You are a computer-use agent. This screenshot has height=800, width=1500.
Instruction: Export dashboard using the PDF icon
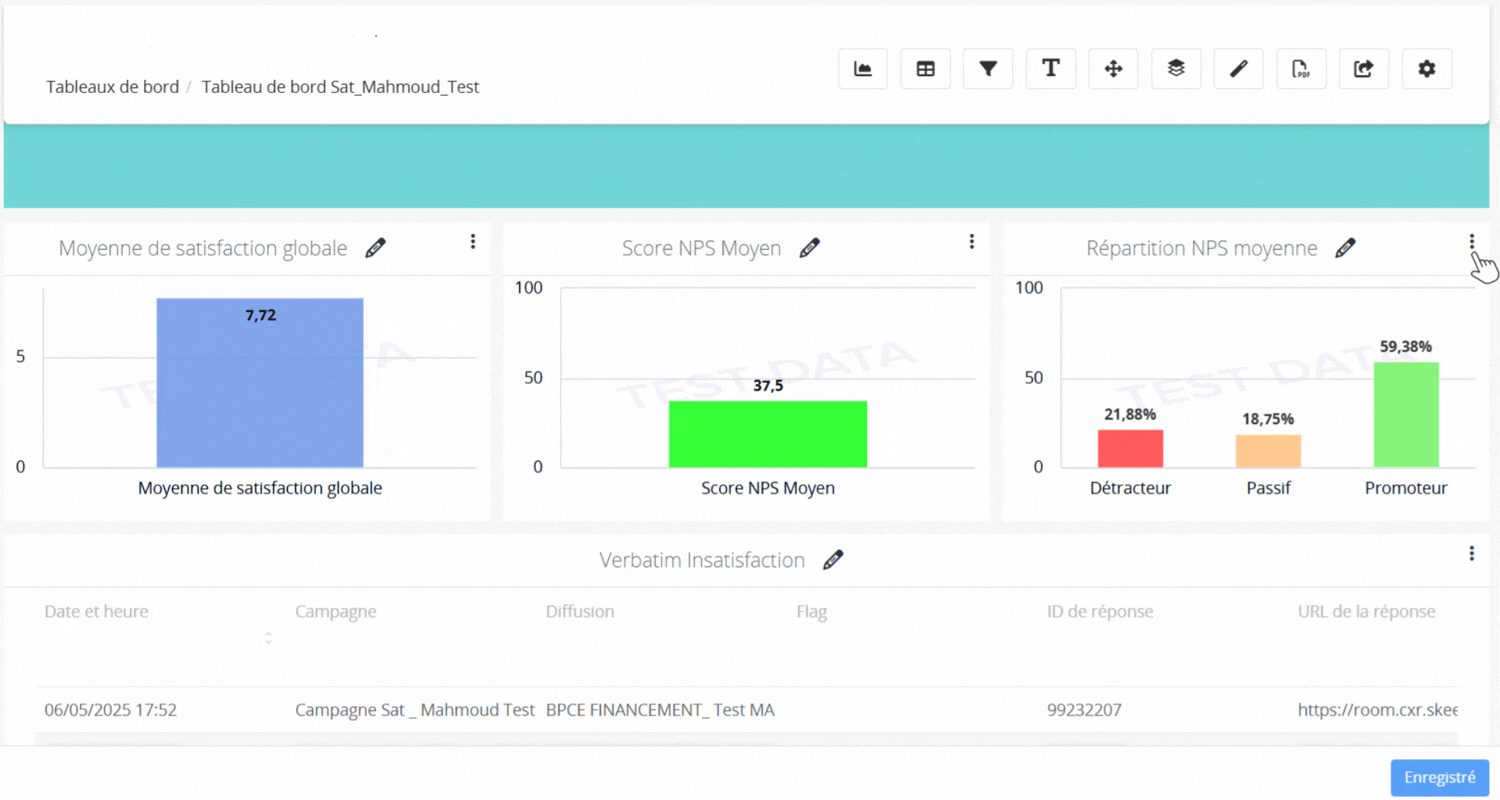(x=1301, y=69)
